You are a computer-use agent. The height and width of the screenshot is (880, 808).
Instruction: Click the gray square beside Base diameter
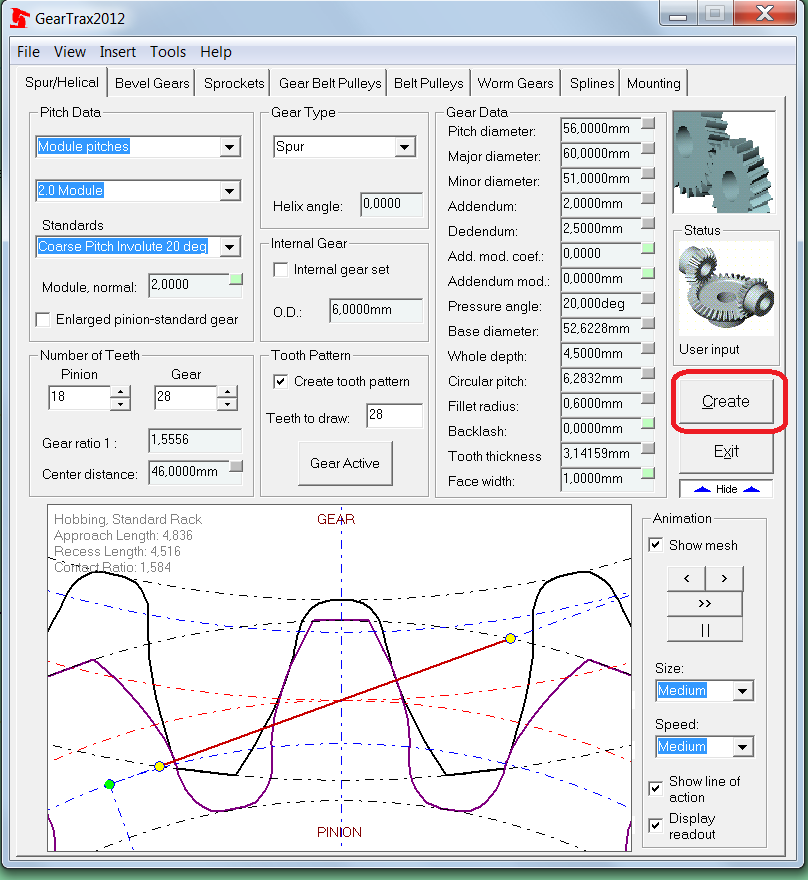point(648,323)
